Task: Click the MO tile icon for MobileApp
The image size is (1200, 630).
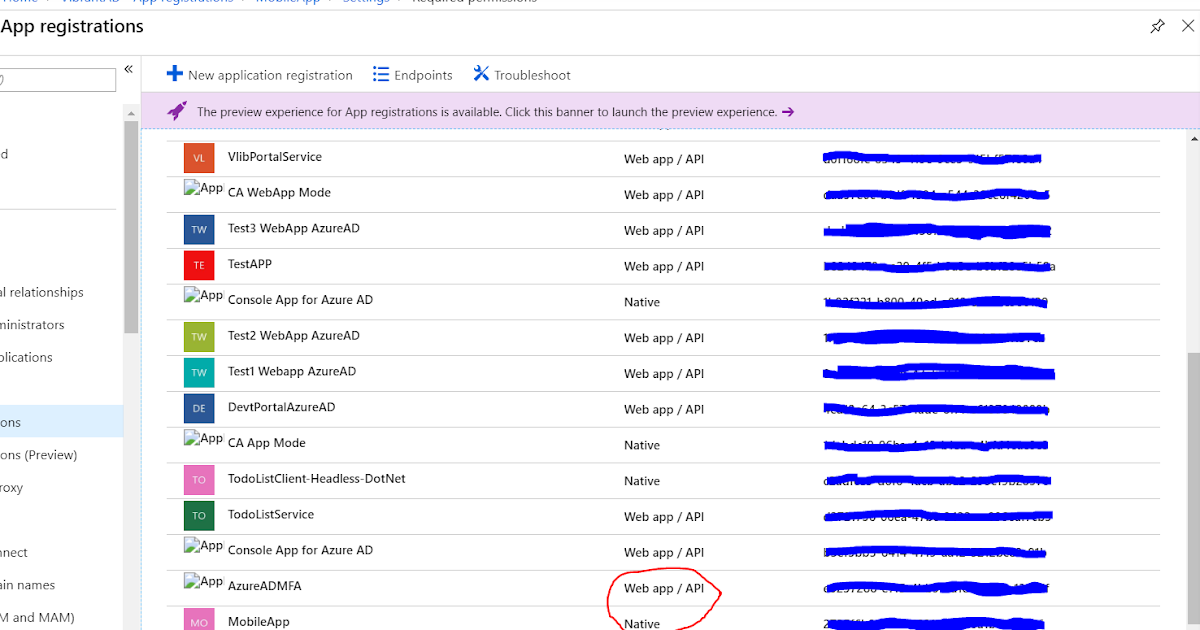Action: [x=199, y=621]
